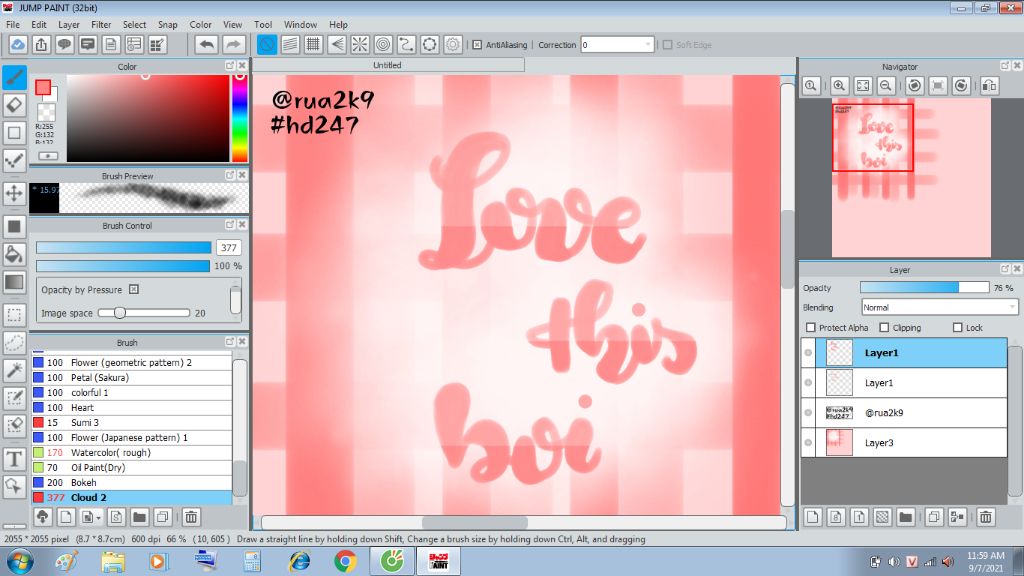Enable the crisscross grid snap
1024x576 pixels.
[x=313, y=44]
